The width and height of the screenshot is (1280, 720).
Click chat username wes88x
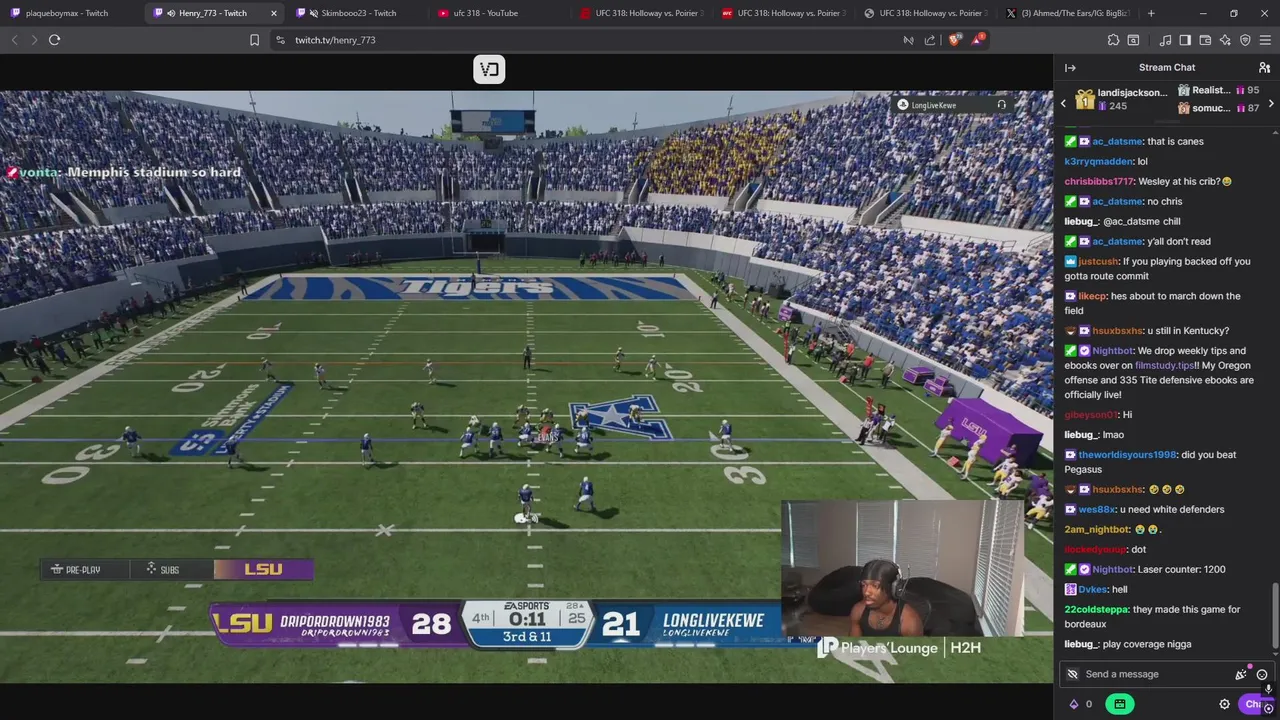coord(1097,510)
